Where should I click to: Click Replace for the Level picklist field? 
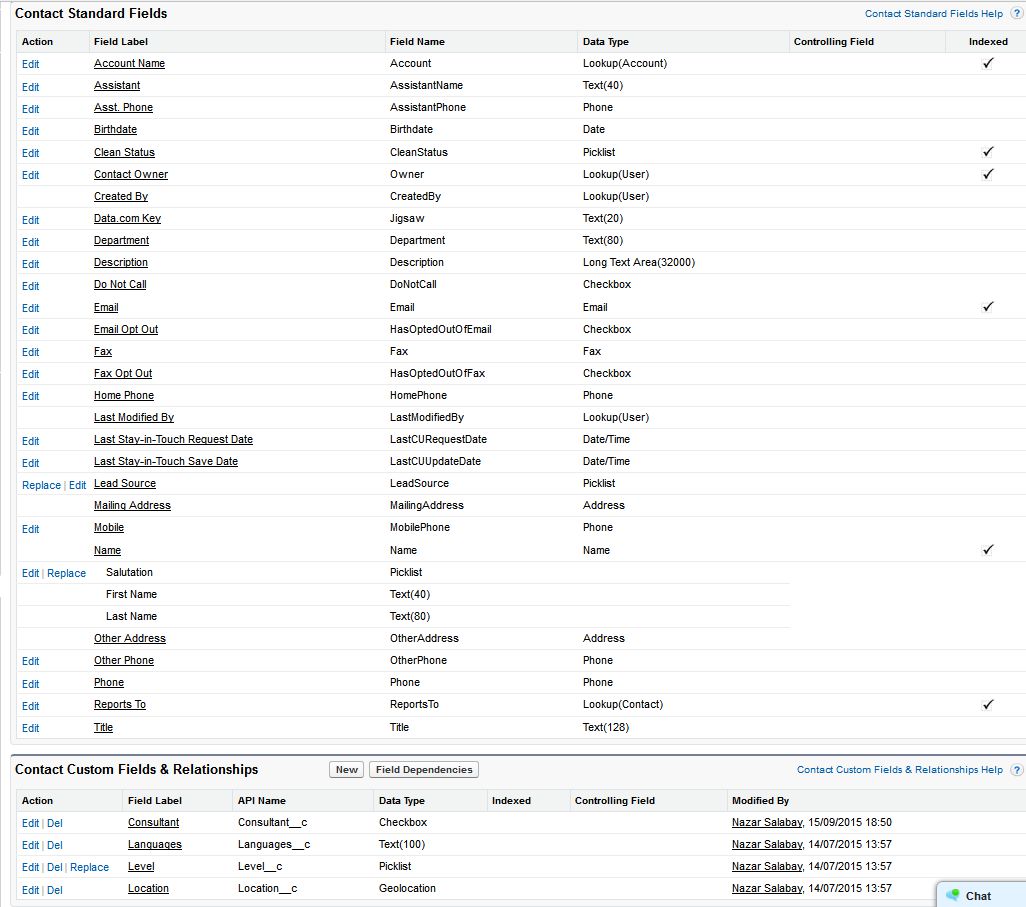[x=89, y=867]
